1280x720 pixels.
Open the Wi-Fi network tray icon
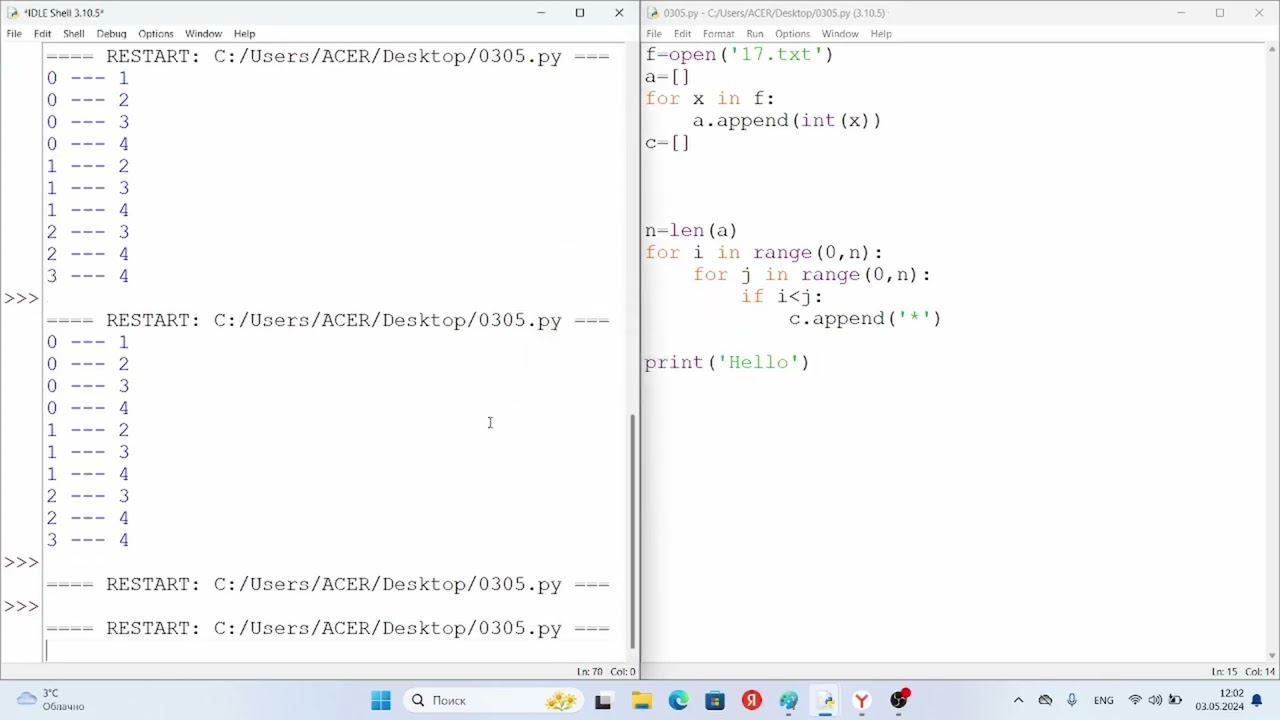pyautogui.click(x=1135, y=701)
